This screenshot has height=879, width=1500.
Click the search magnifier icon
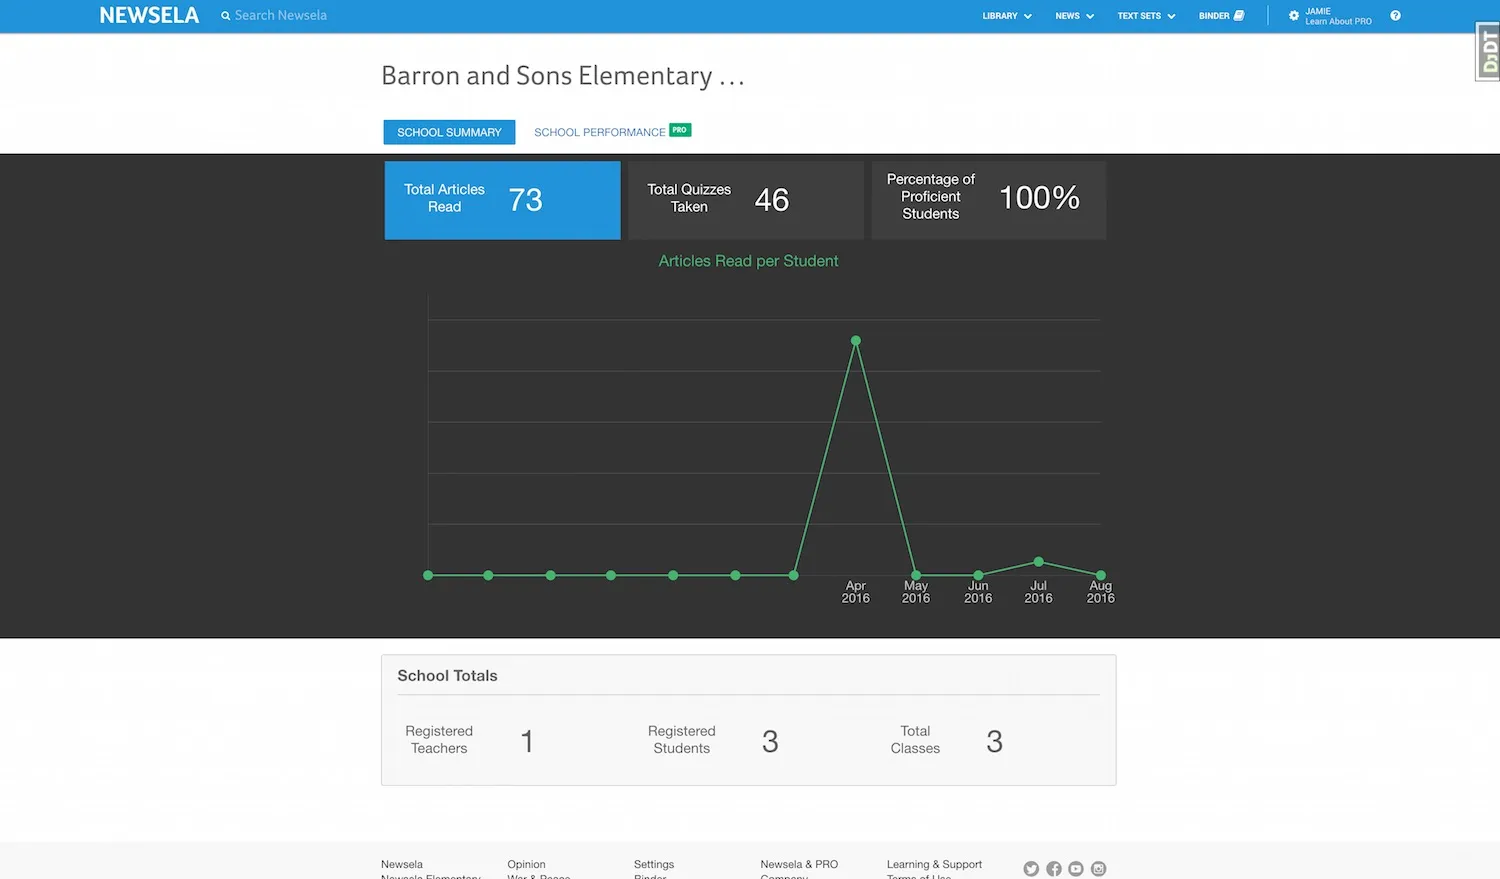click(226, 16)
